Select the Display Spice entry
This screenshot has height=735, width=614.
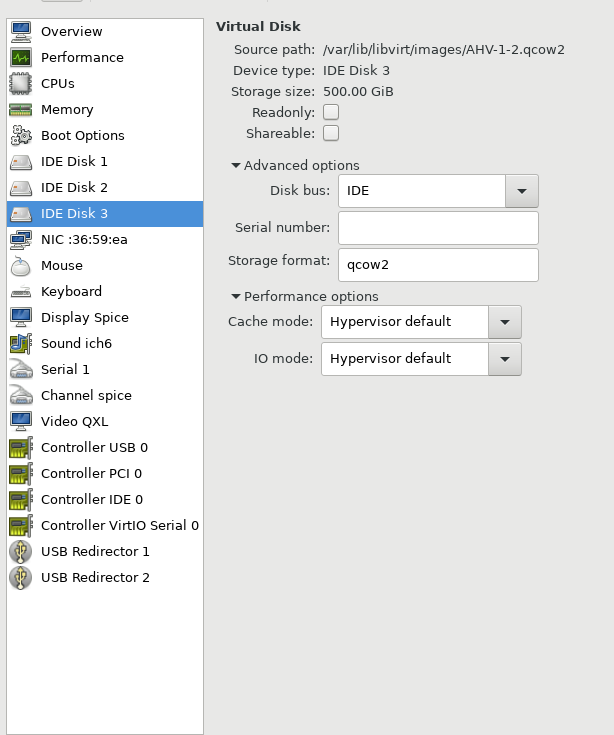105,318
